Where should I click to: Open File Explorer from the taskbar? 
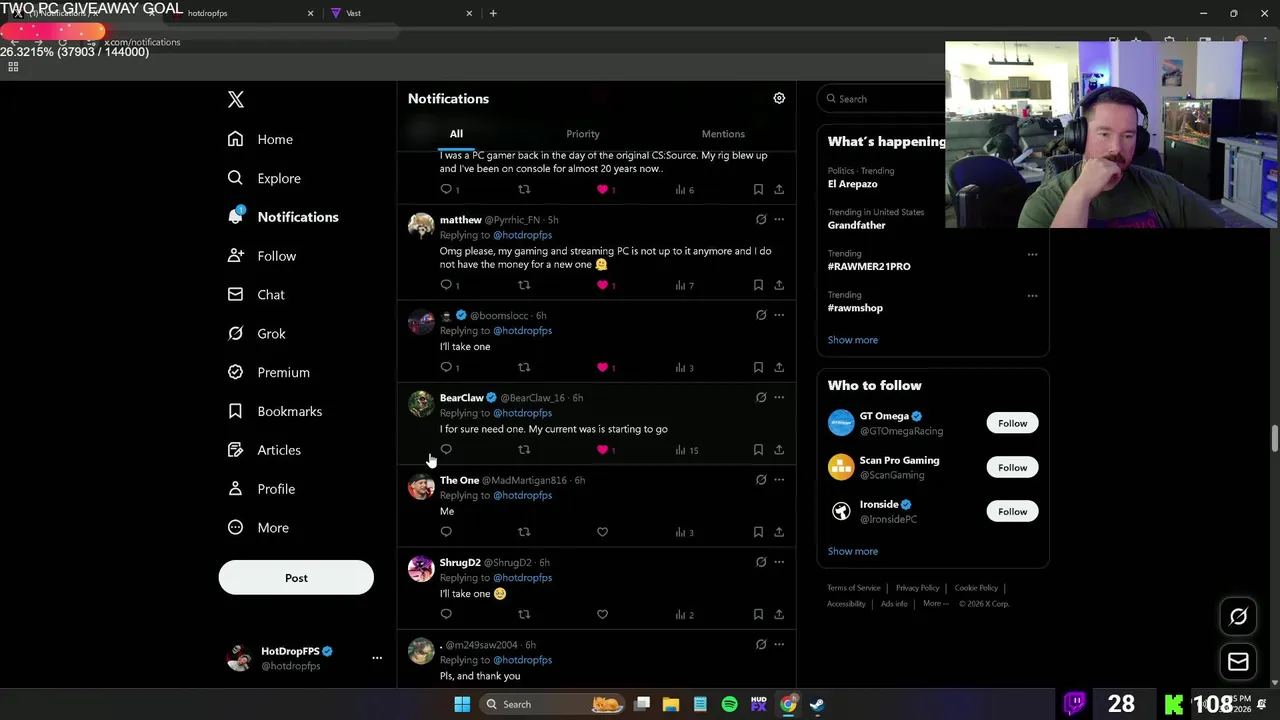(671, 704)
